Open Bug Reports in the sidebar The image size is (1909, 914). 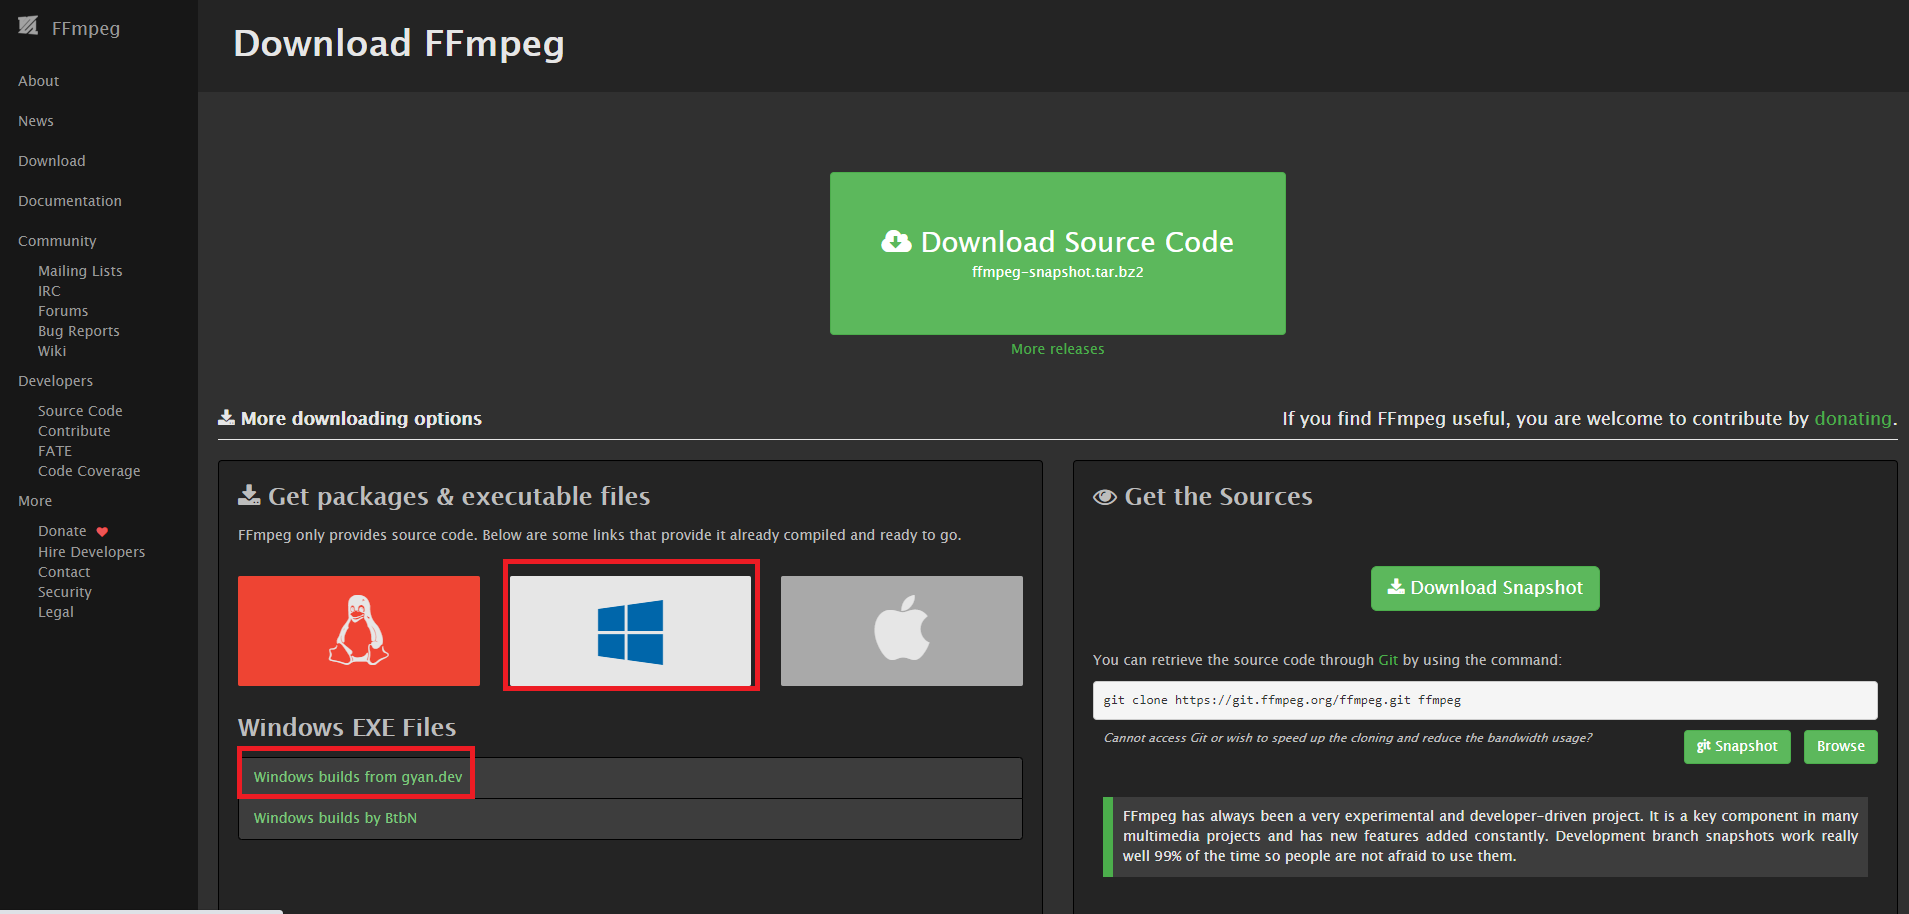click(79, 331)
